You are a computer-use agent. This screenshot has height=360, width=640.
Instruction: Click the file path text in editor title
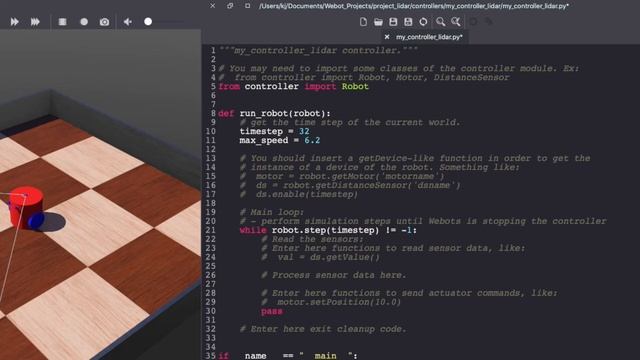[414, 6]
